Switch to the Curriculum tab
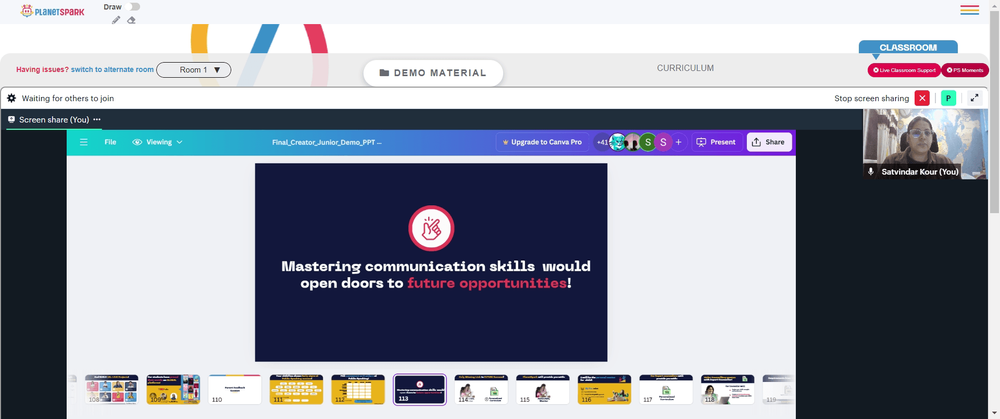 686,68
